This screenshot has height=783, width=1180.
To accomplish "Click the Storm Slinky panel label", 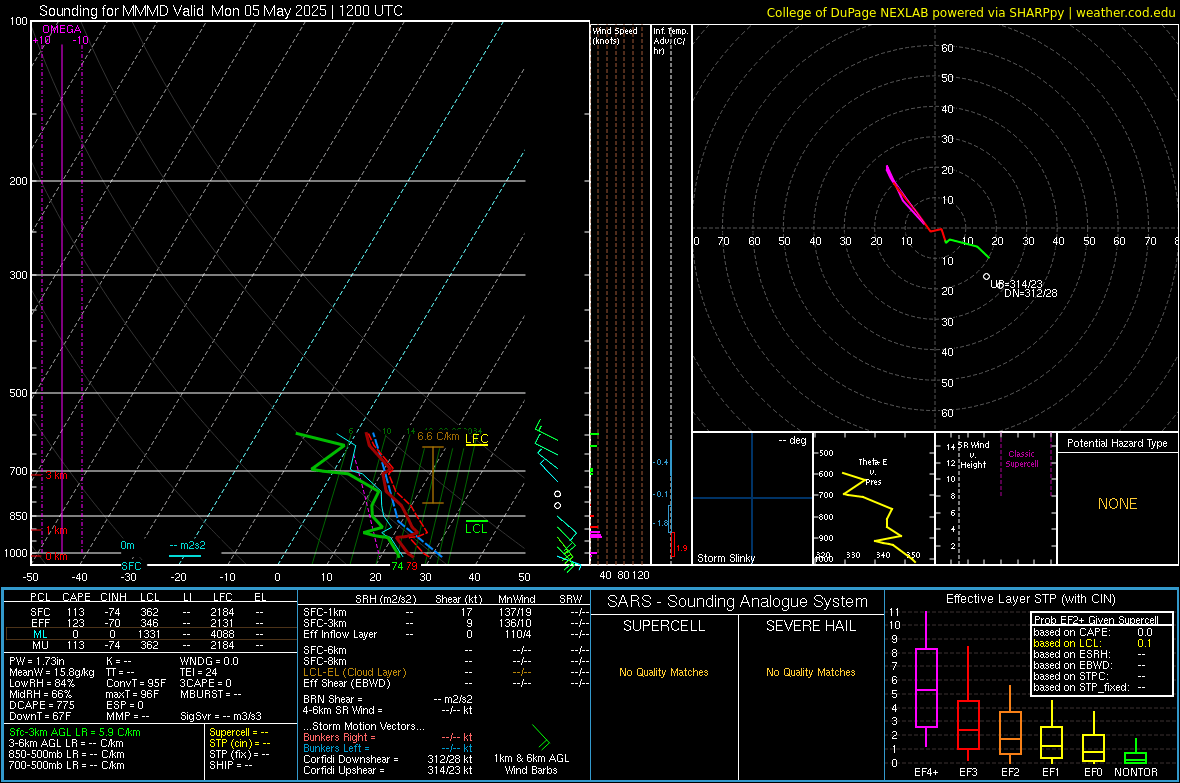I will (725, 558).
